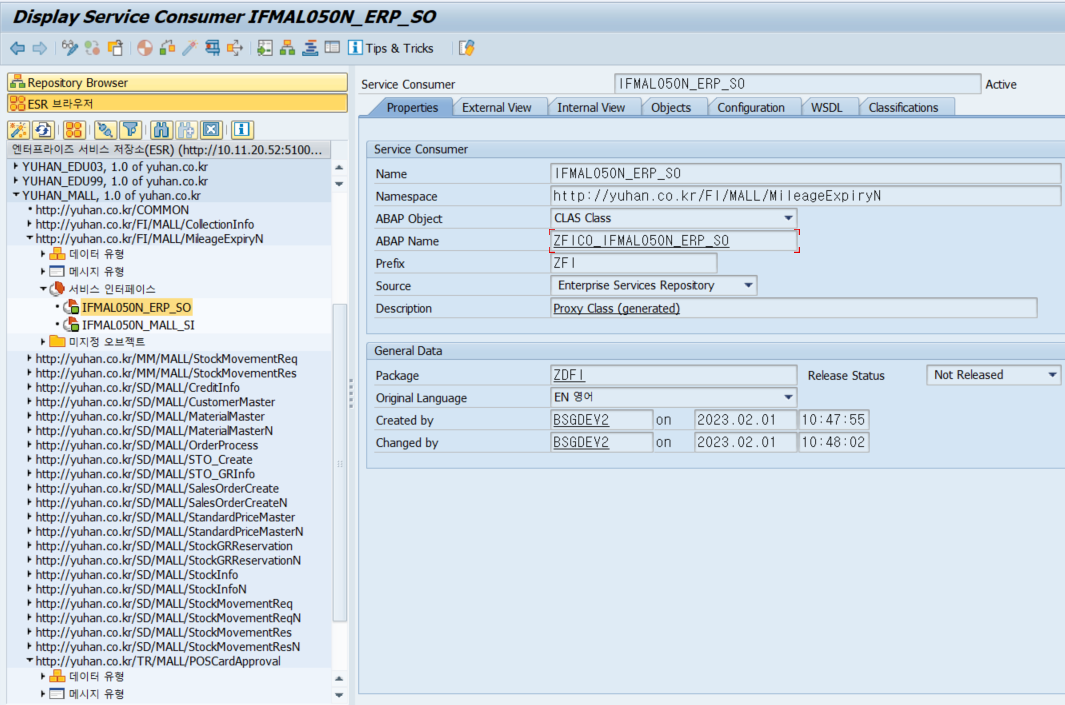Click the orange grid icon in ESR toolbar
The image size is (1065, 705).
(x=74, y=129)
